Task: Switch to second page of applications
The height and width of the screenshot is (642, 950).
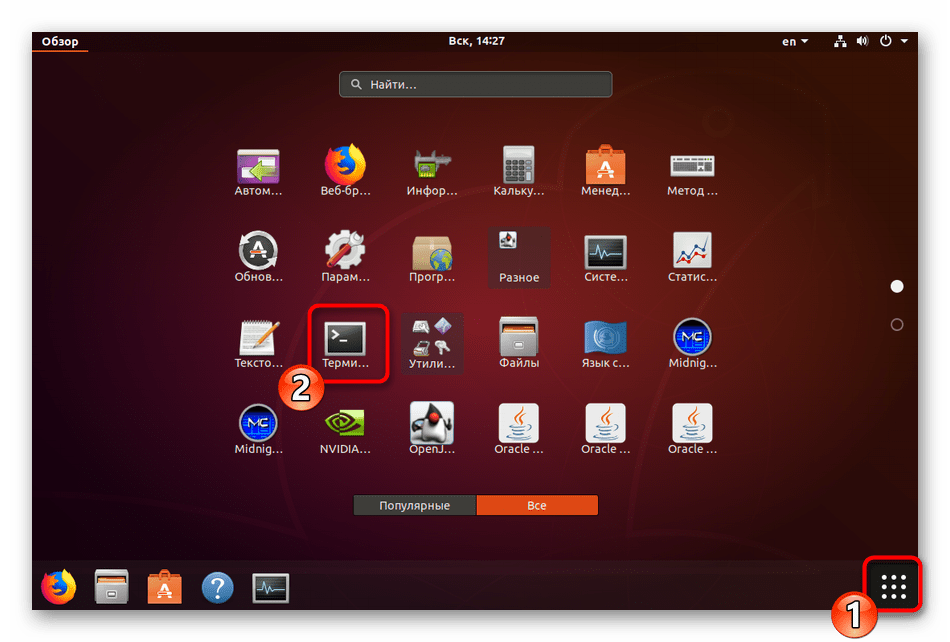Action: 897,324
